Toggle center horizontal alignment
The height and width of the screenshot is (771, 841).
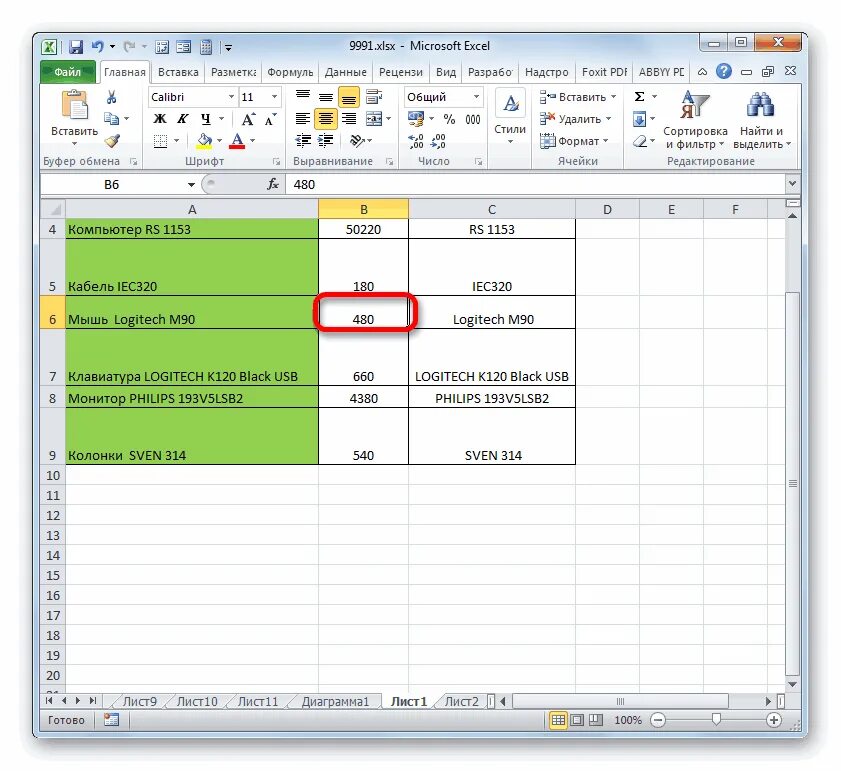(326, 119)
